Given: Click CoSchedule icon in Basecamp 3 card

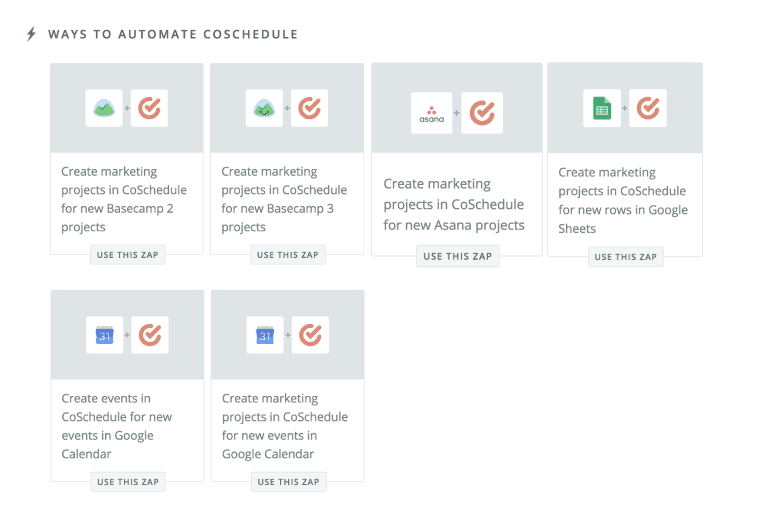Looking at the screenshot, I should [x=310, y=108].
